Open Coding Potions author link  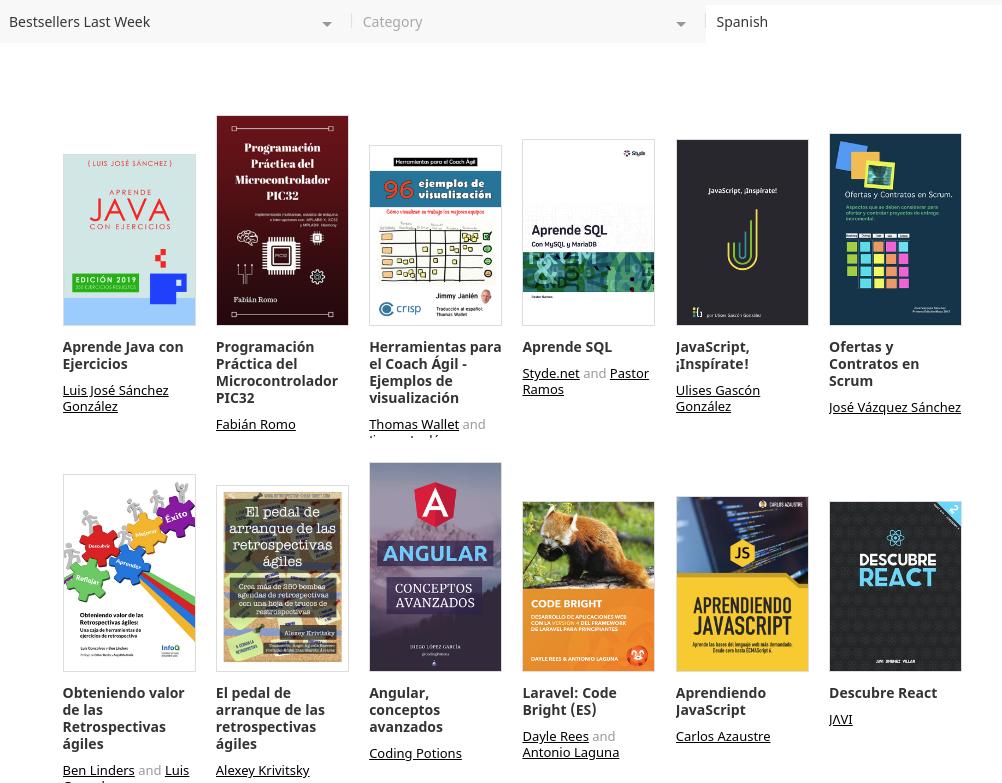(415, 754)
